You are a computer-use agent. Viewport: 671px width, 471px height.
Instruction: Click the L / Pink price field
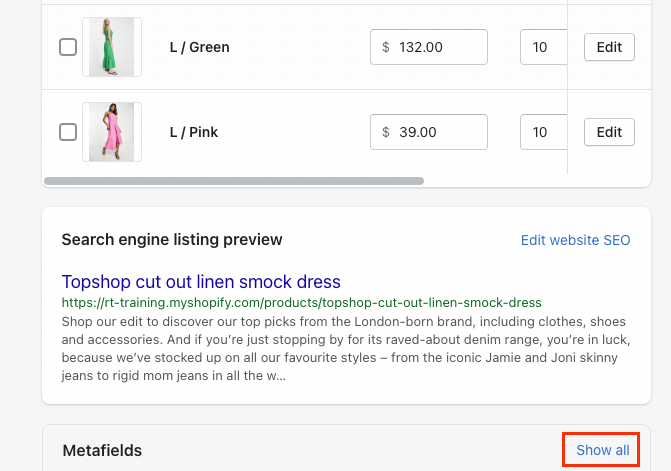[429, 132]
